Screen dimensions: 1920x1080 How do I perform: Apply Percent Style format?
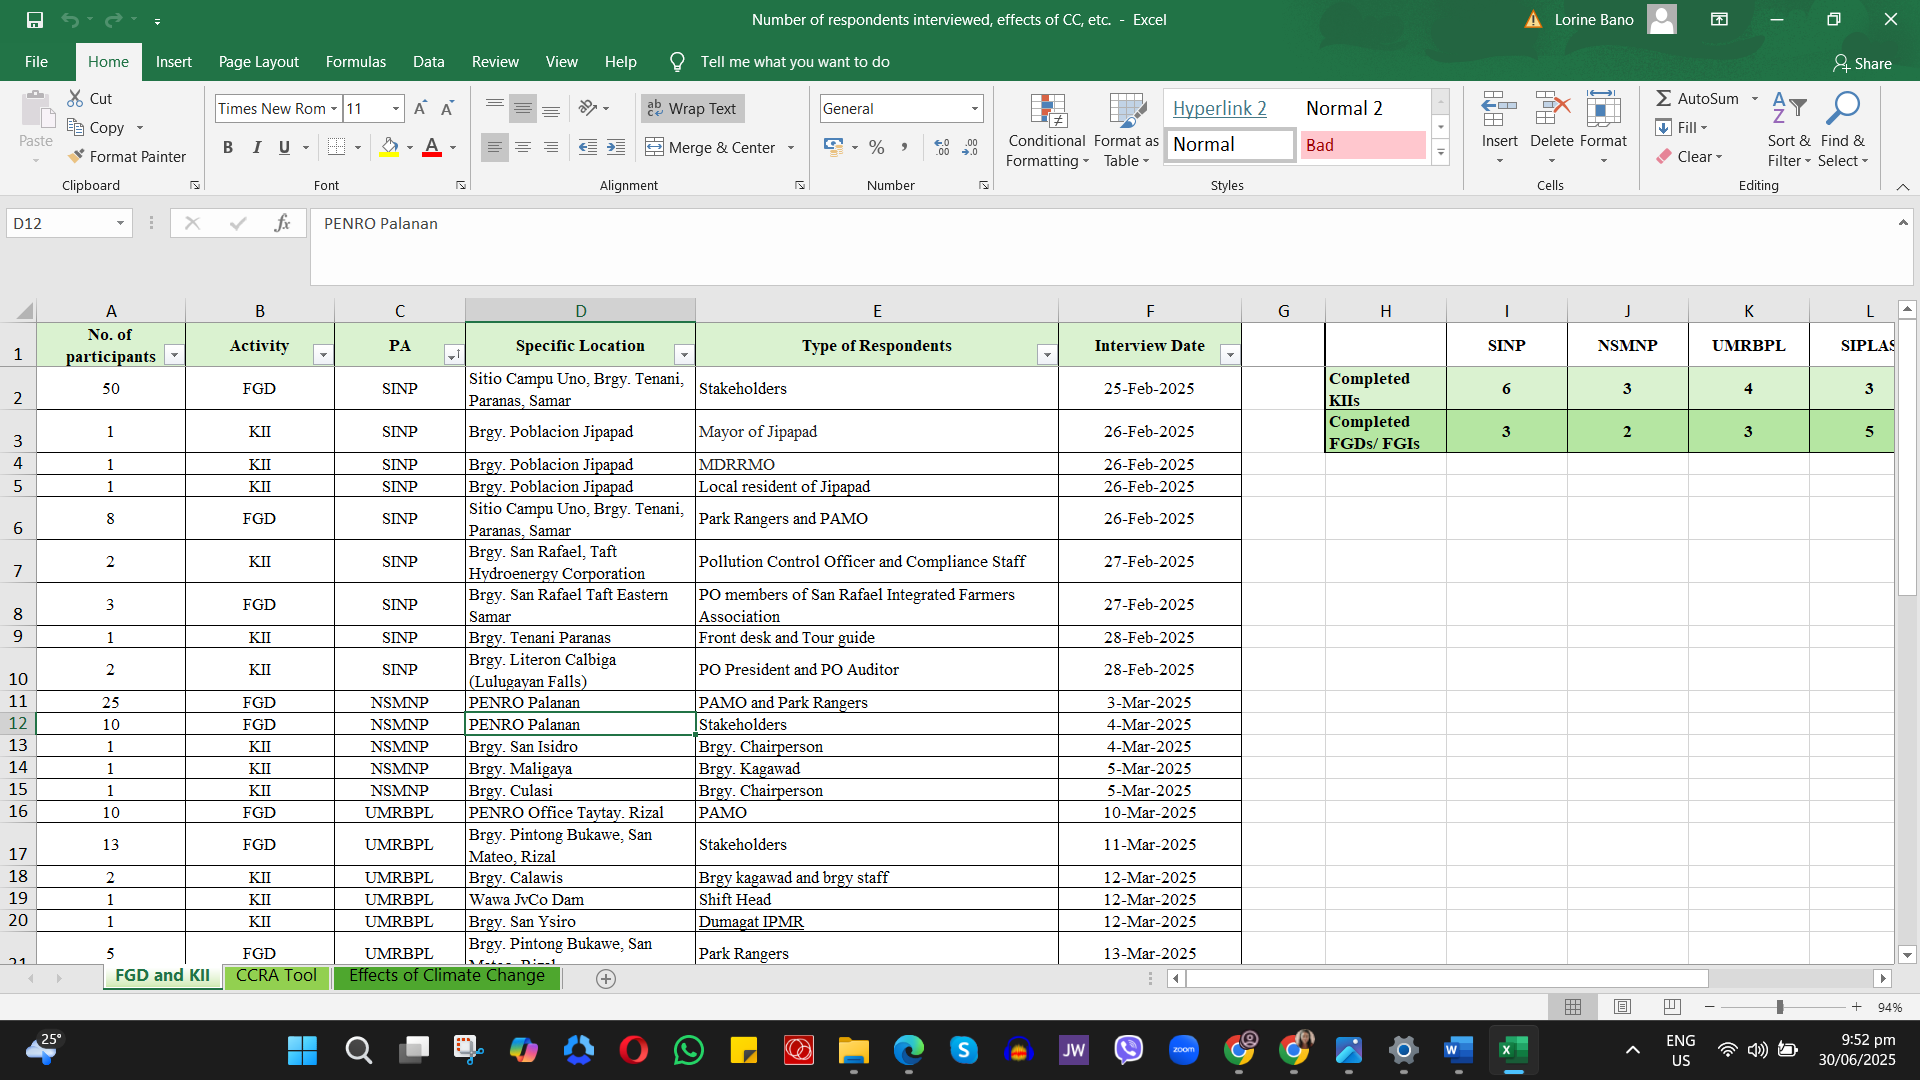(x=877, y=147)
